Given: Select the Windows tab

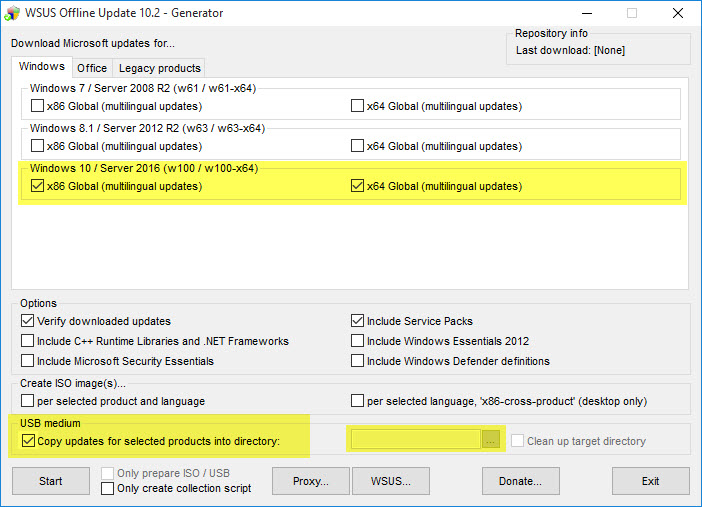Looking at the screenshot, I should click(x=42, y=67).
